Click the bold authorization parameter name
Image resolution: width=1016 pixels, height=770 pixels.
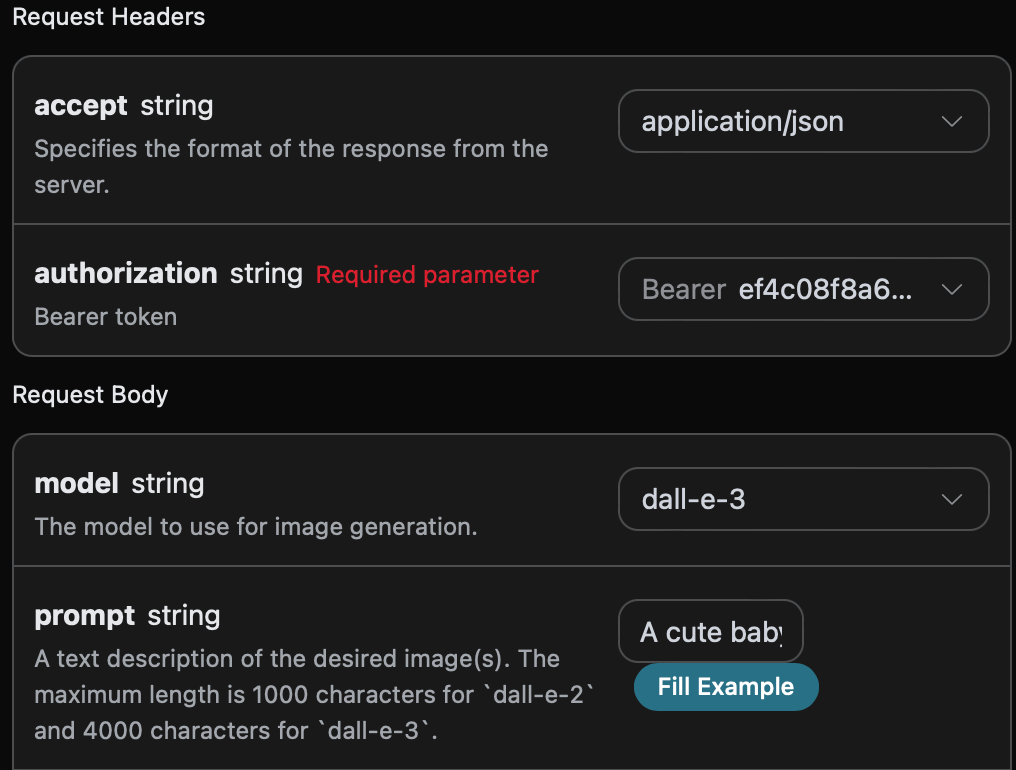coord(126,274)
